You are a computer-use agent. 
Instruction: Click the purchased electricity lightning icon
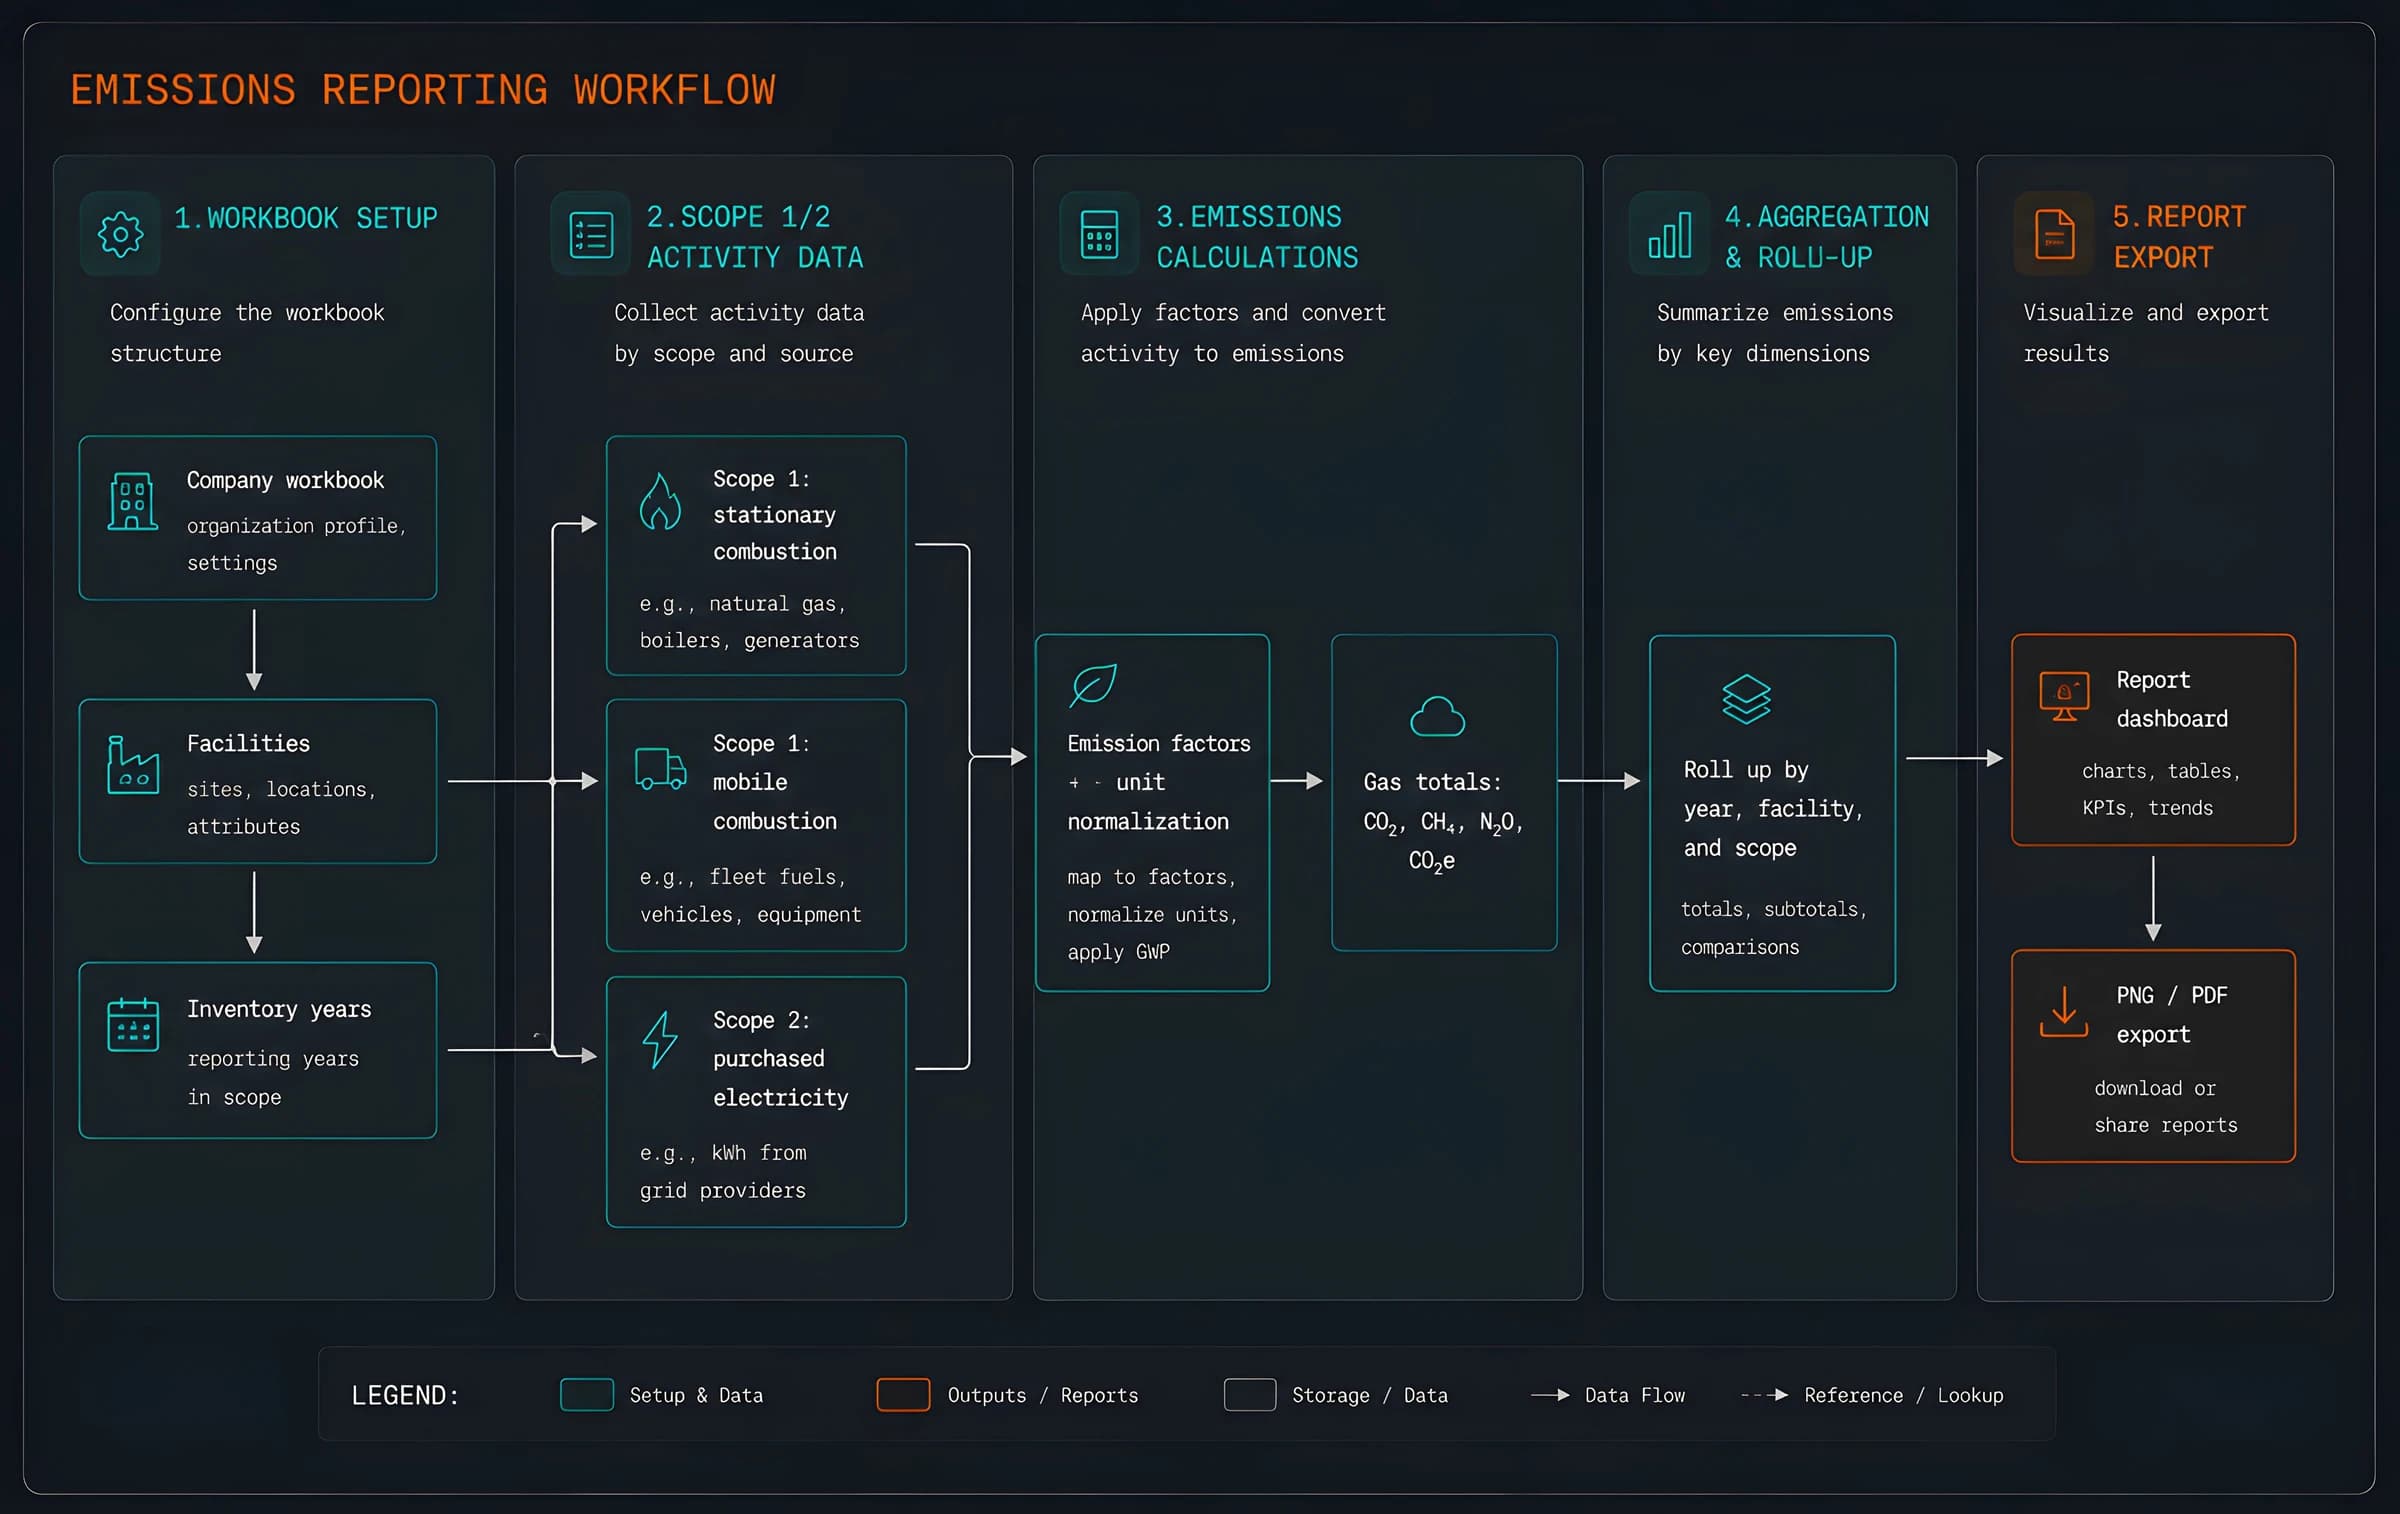coord(660,1040)
